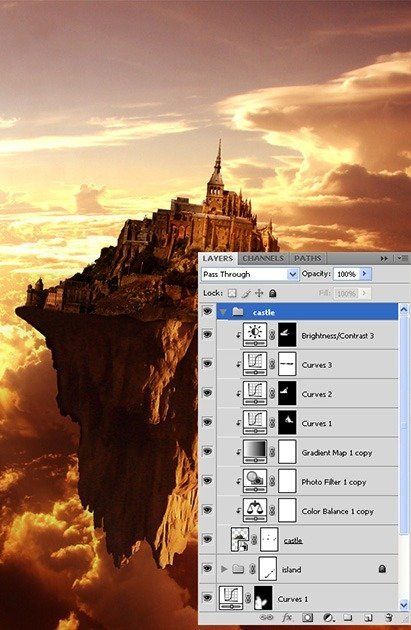The height and width of the screenshot is (630, 411).
Task: Click the Curves 3 layer name
Action: pyautogui.click(x=317, y=365)
